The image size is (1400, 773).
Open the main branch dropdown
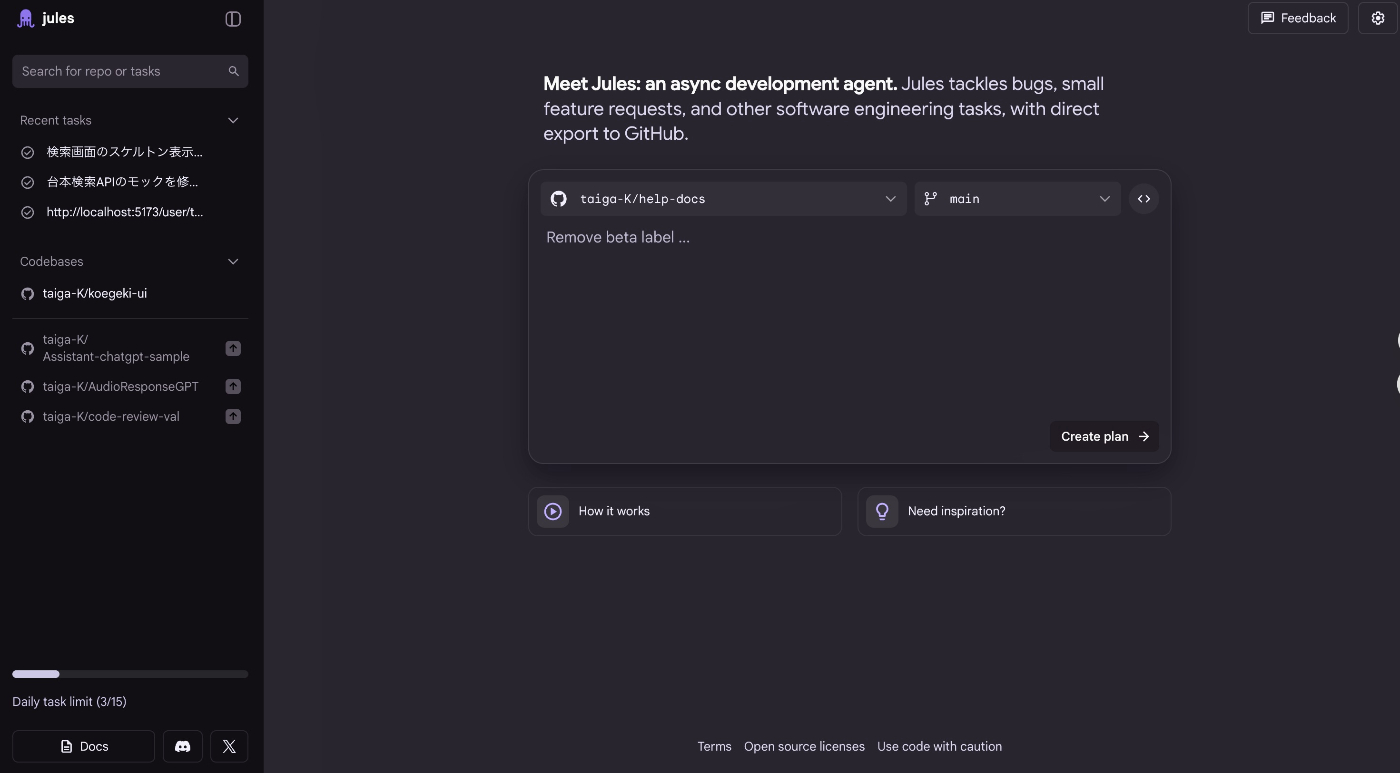[1017, 199]
